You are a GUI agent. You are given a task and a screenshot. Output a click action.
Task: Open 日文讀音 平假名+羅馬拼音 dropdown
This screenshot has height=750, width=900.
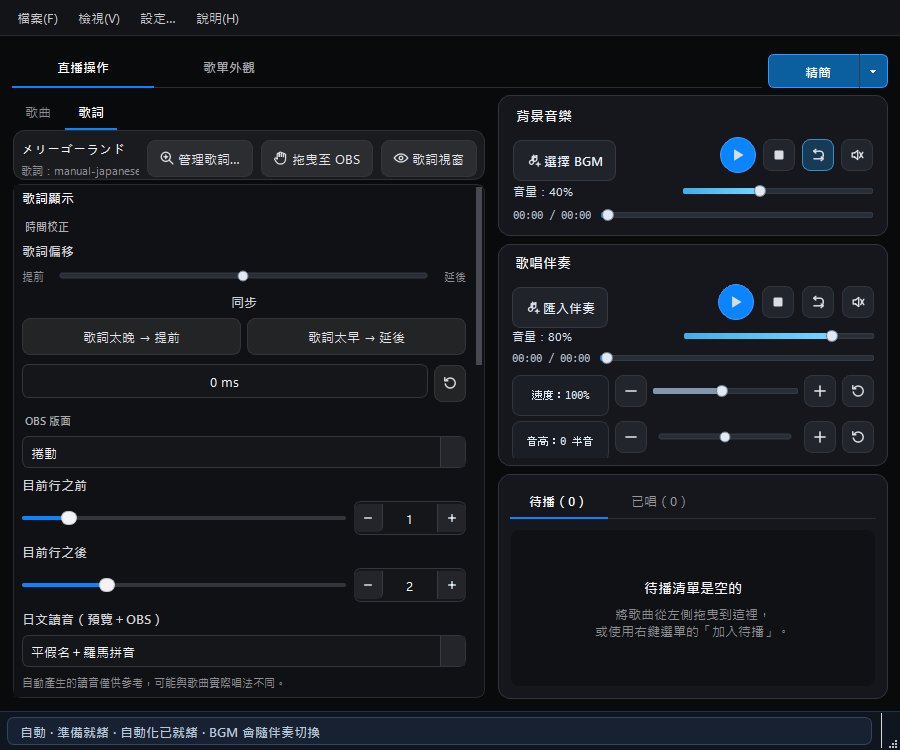point(244,651)
